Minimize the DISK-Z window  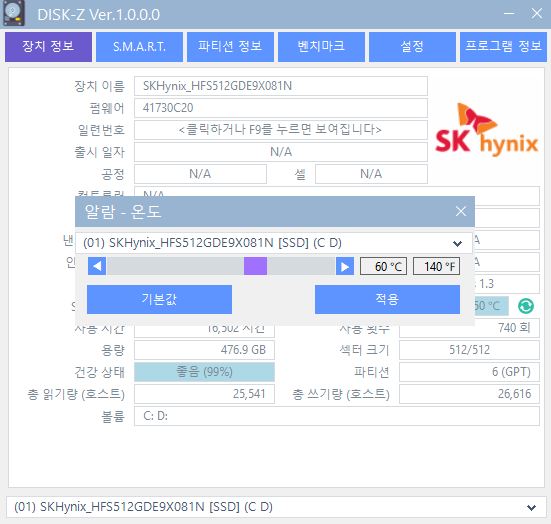pos(509,14)
